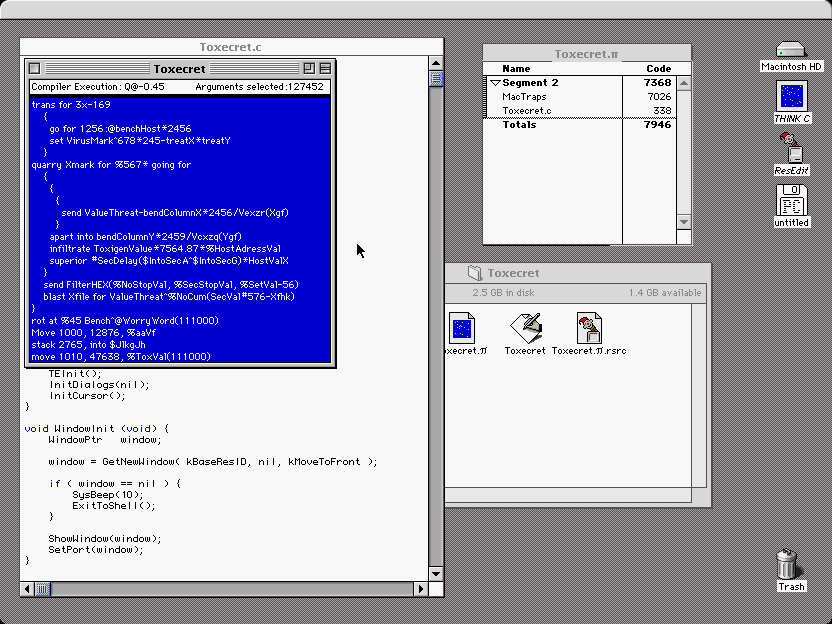The image size is (832, 624).
Task: Click '1.4 GB available' text
Action: [x=665, y=292]
